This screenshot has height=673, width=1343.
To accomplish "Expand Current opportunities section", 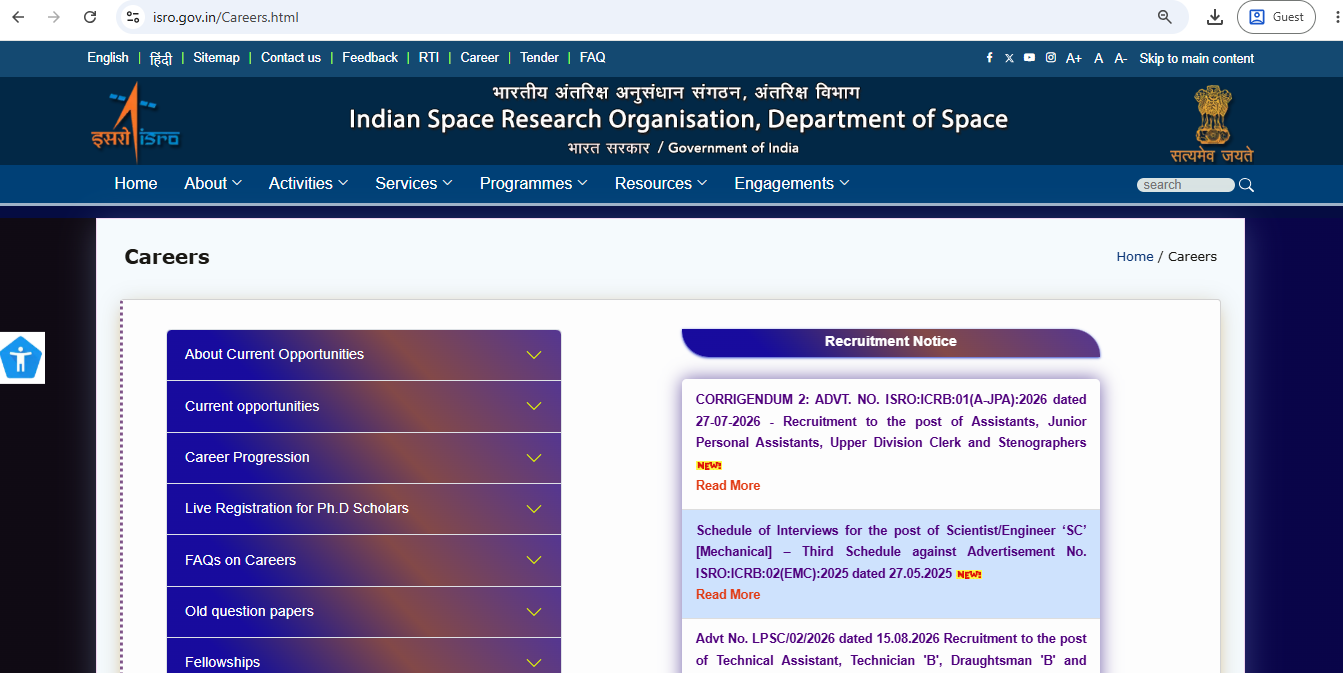I will pyautogui.click(x=364, y=406).
